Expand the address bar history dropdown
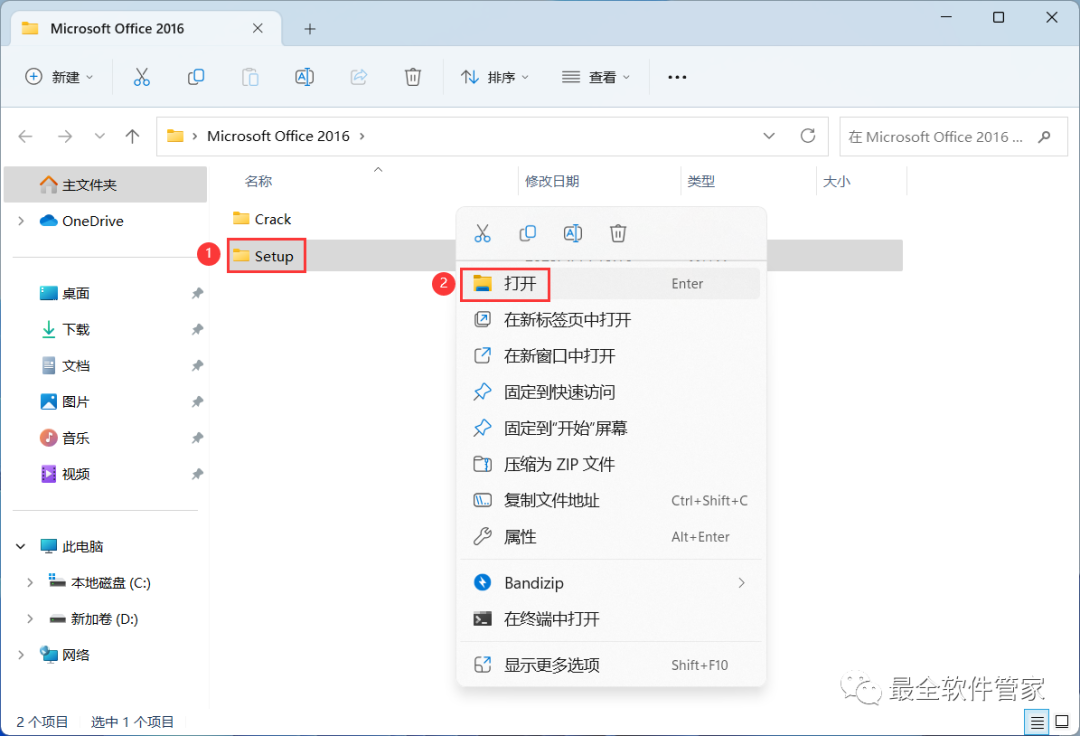Screen dimensions: 1080x736 click(x=769, y=136)
